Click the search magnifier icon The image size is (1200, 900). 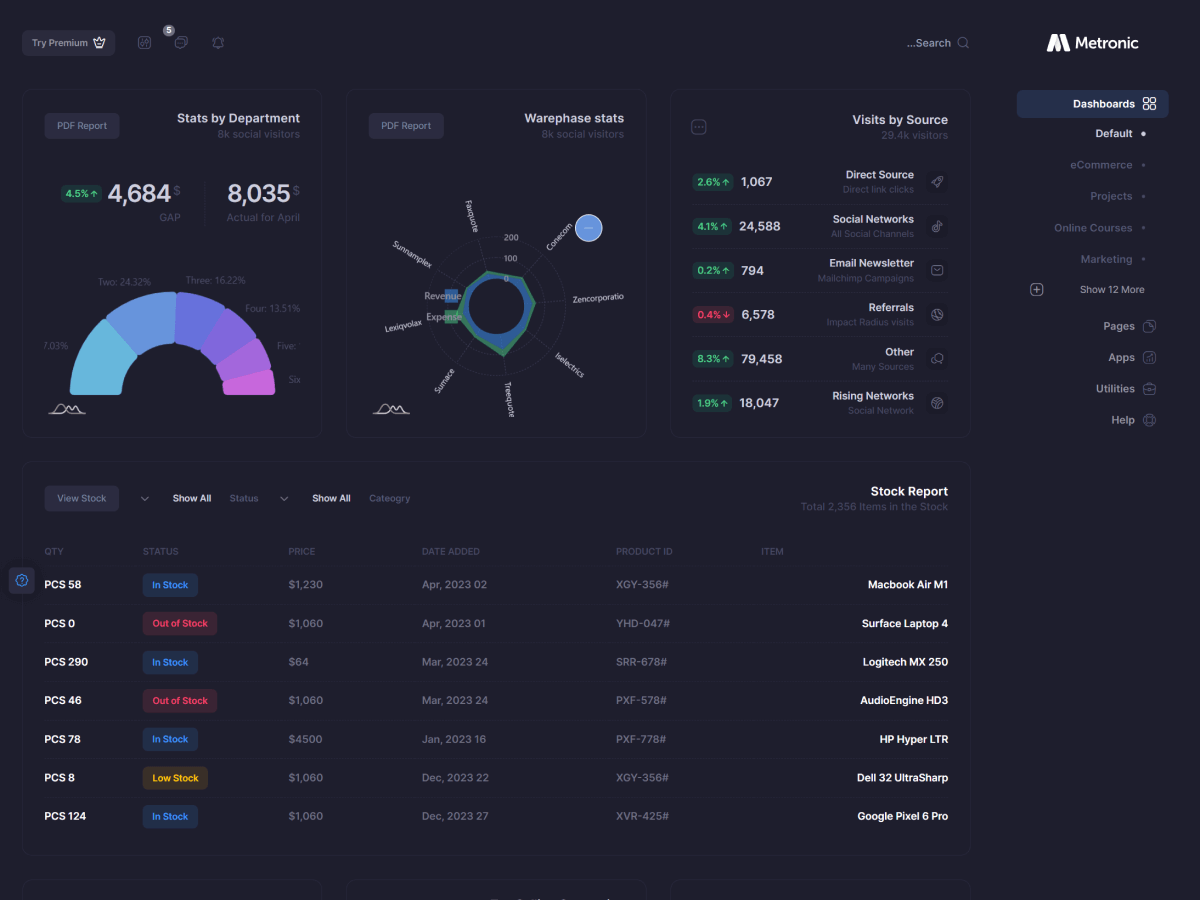point(963,43)
